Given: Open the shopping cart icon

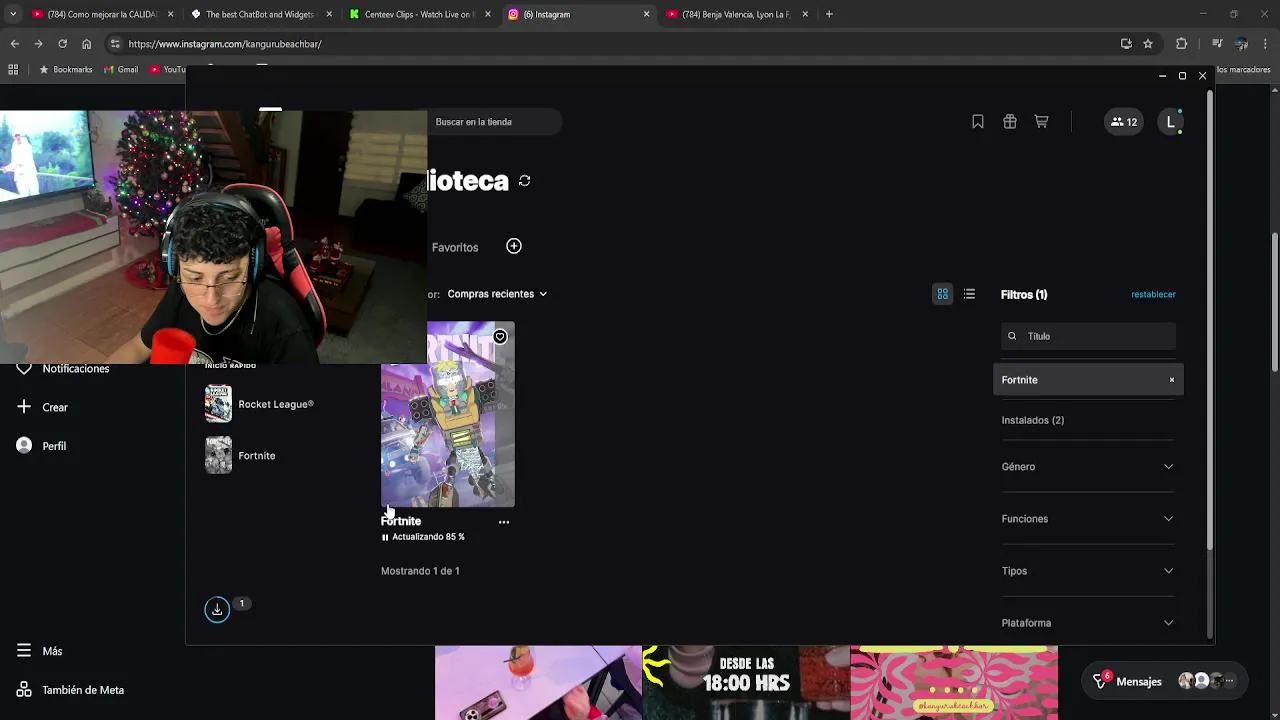Looking at the screenshot, I should pos(1041,122).
